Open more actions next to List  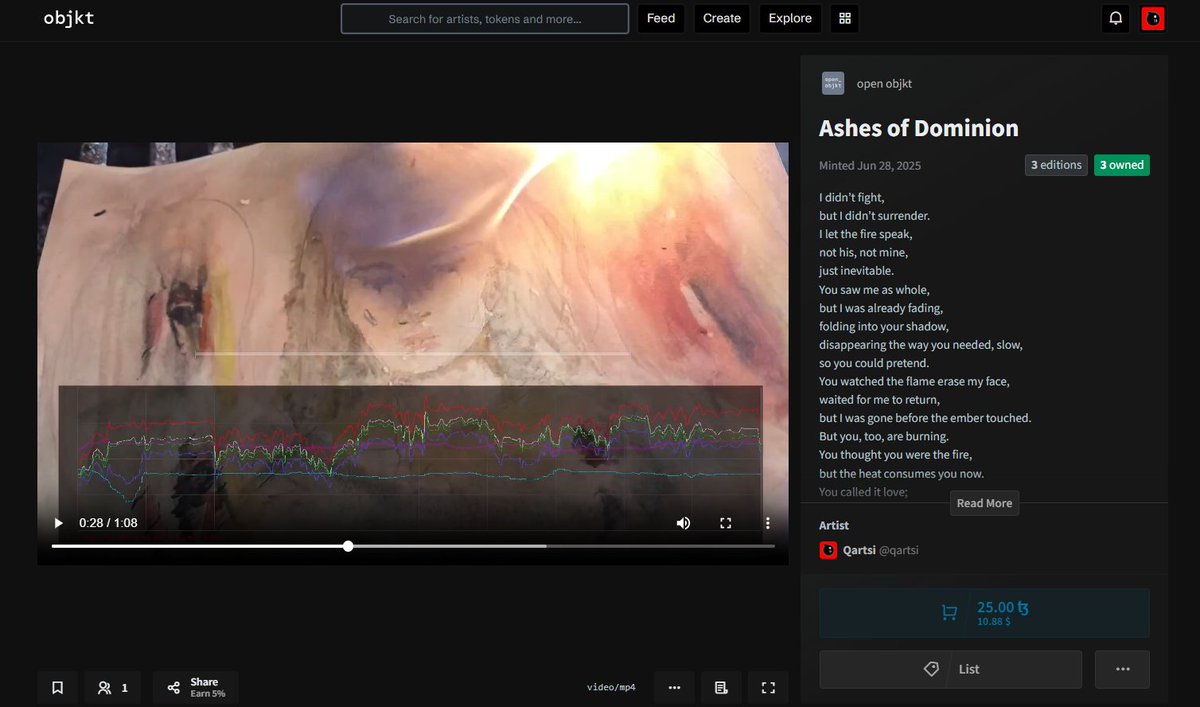point(1122,669)
